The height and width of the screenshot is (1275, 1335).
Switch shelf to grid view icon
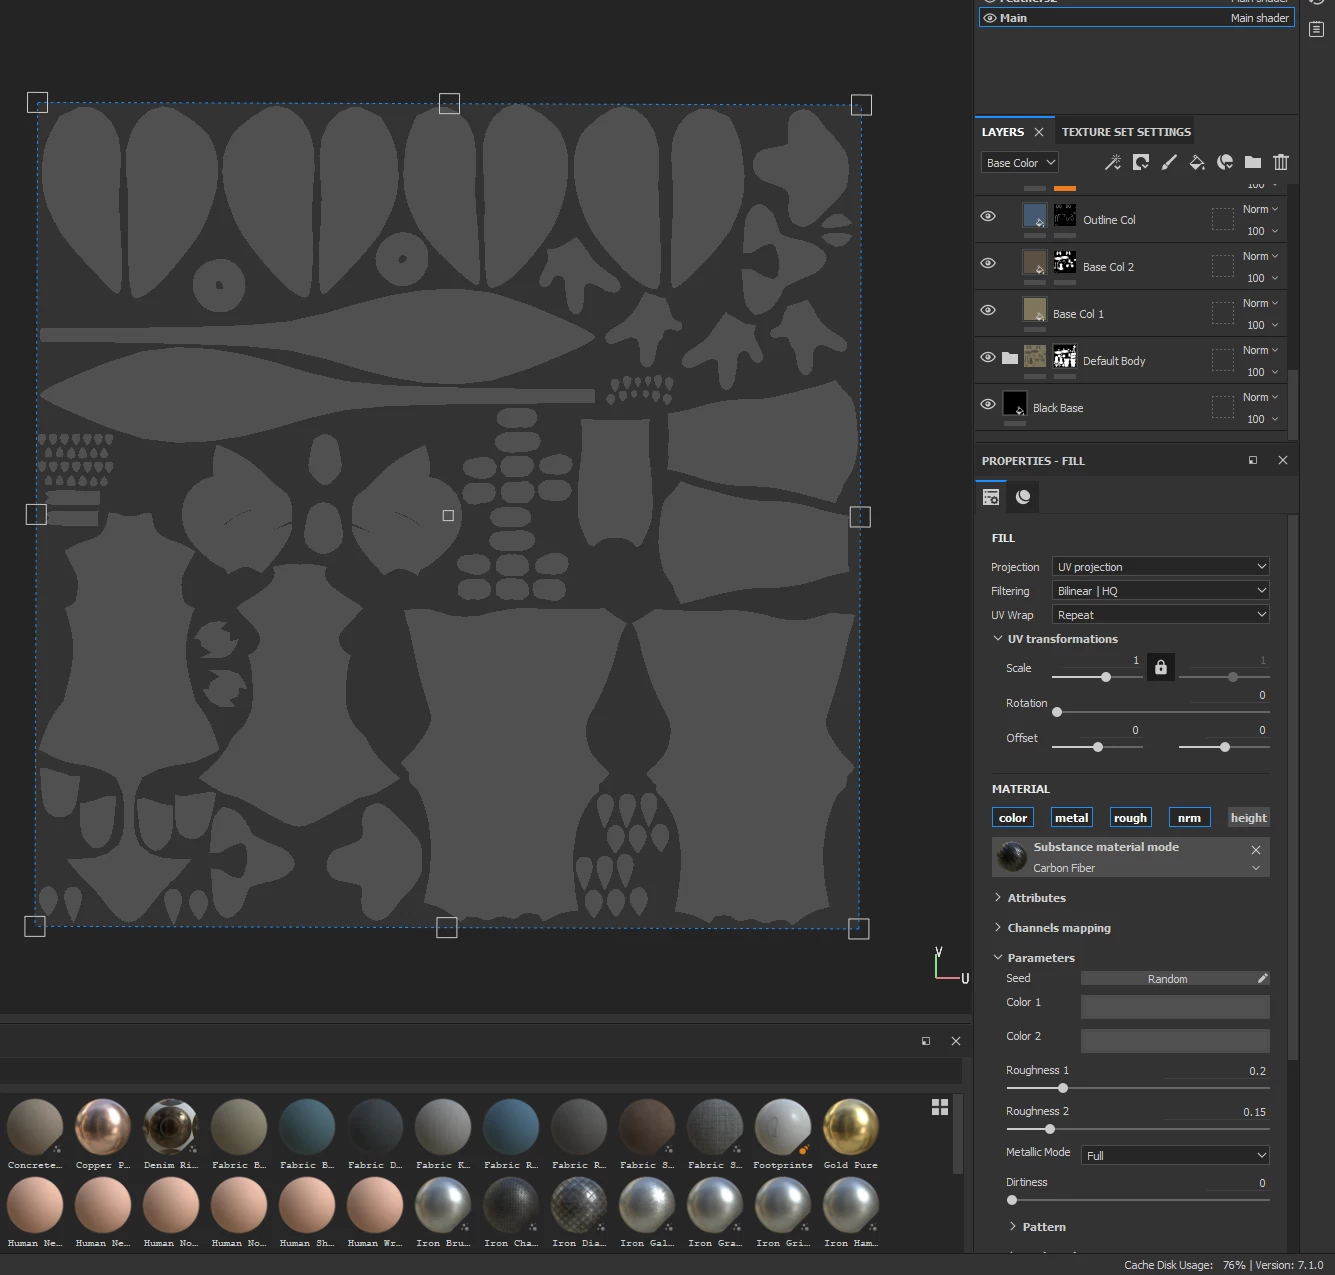pos(940,1107)
